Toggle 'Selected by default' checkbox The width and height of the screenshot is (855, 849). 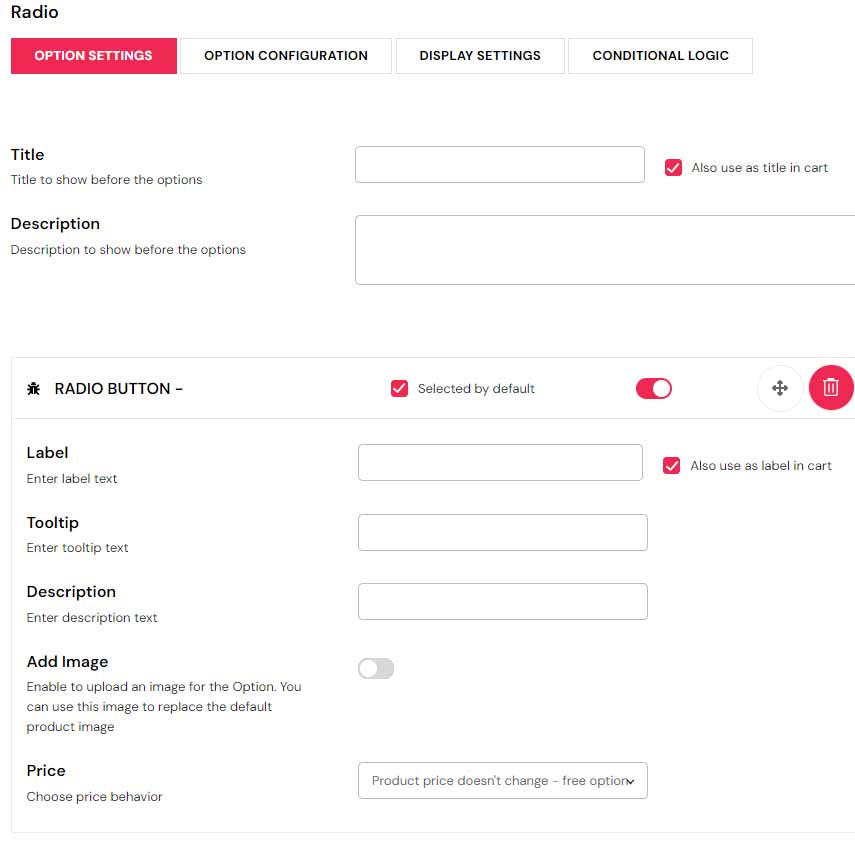pyautogui.click(x=399, y=389)
